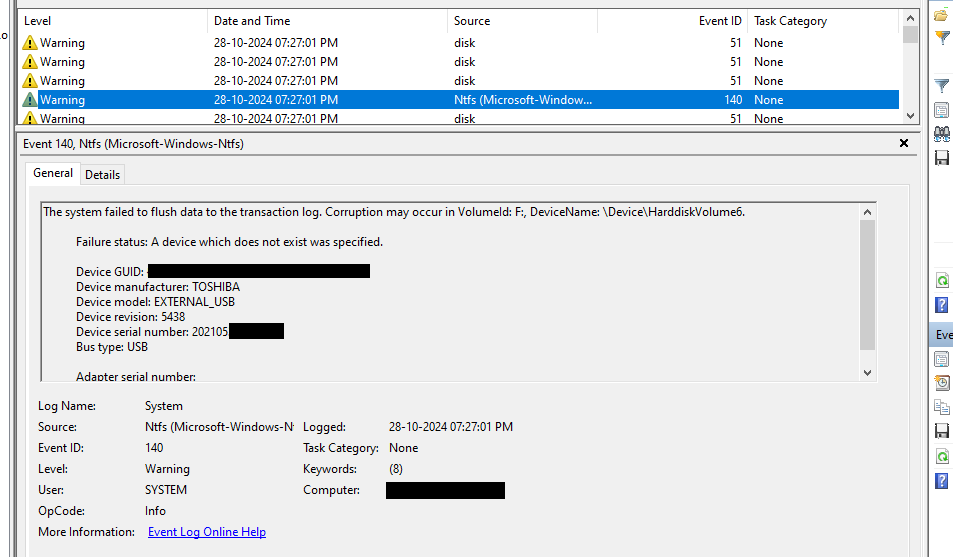953x557 pixels.
Task: Click the Copy documents icon
Action: pyautogui.click(x=941, y=407)
